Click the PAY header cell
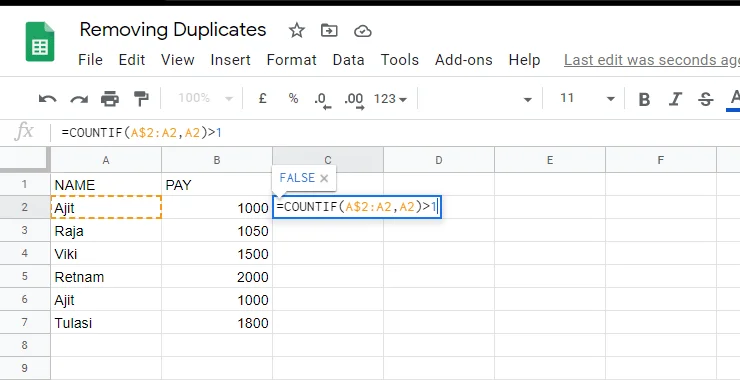This screenshot has width=740, height=380. point(217,184)
